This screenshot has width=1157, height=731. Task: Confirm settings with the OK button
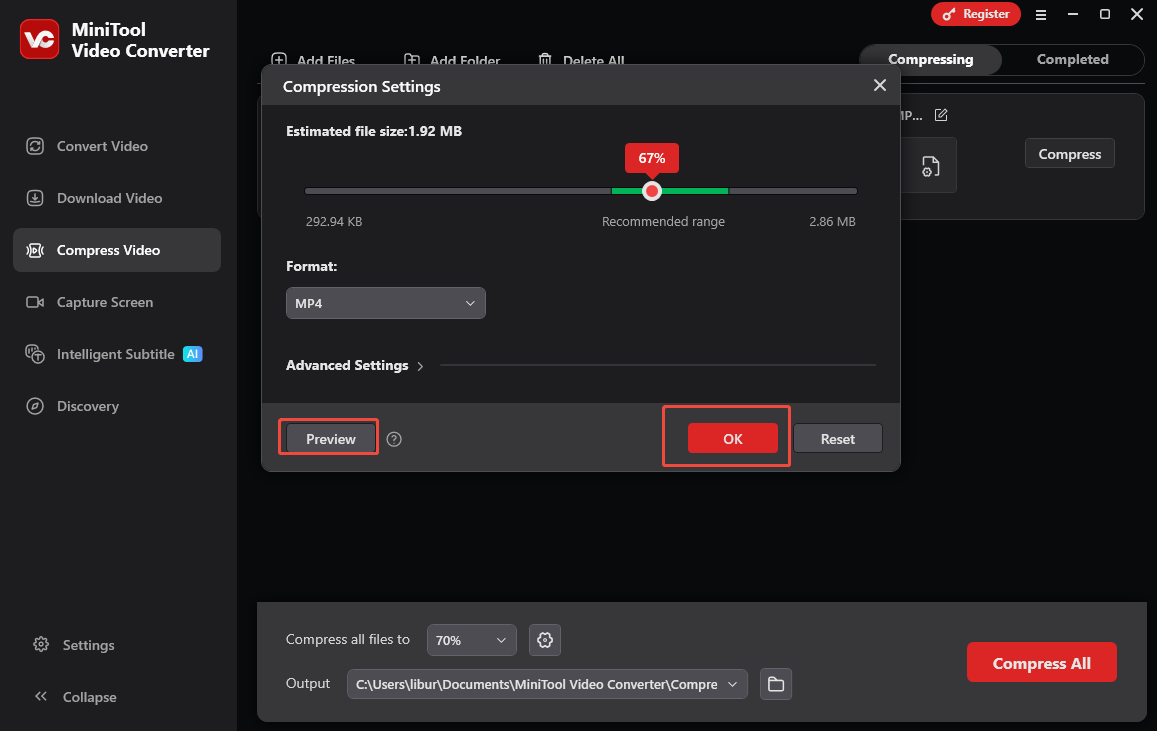(730, 438)
